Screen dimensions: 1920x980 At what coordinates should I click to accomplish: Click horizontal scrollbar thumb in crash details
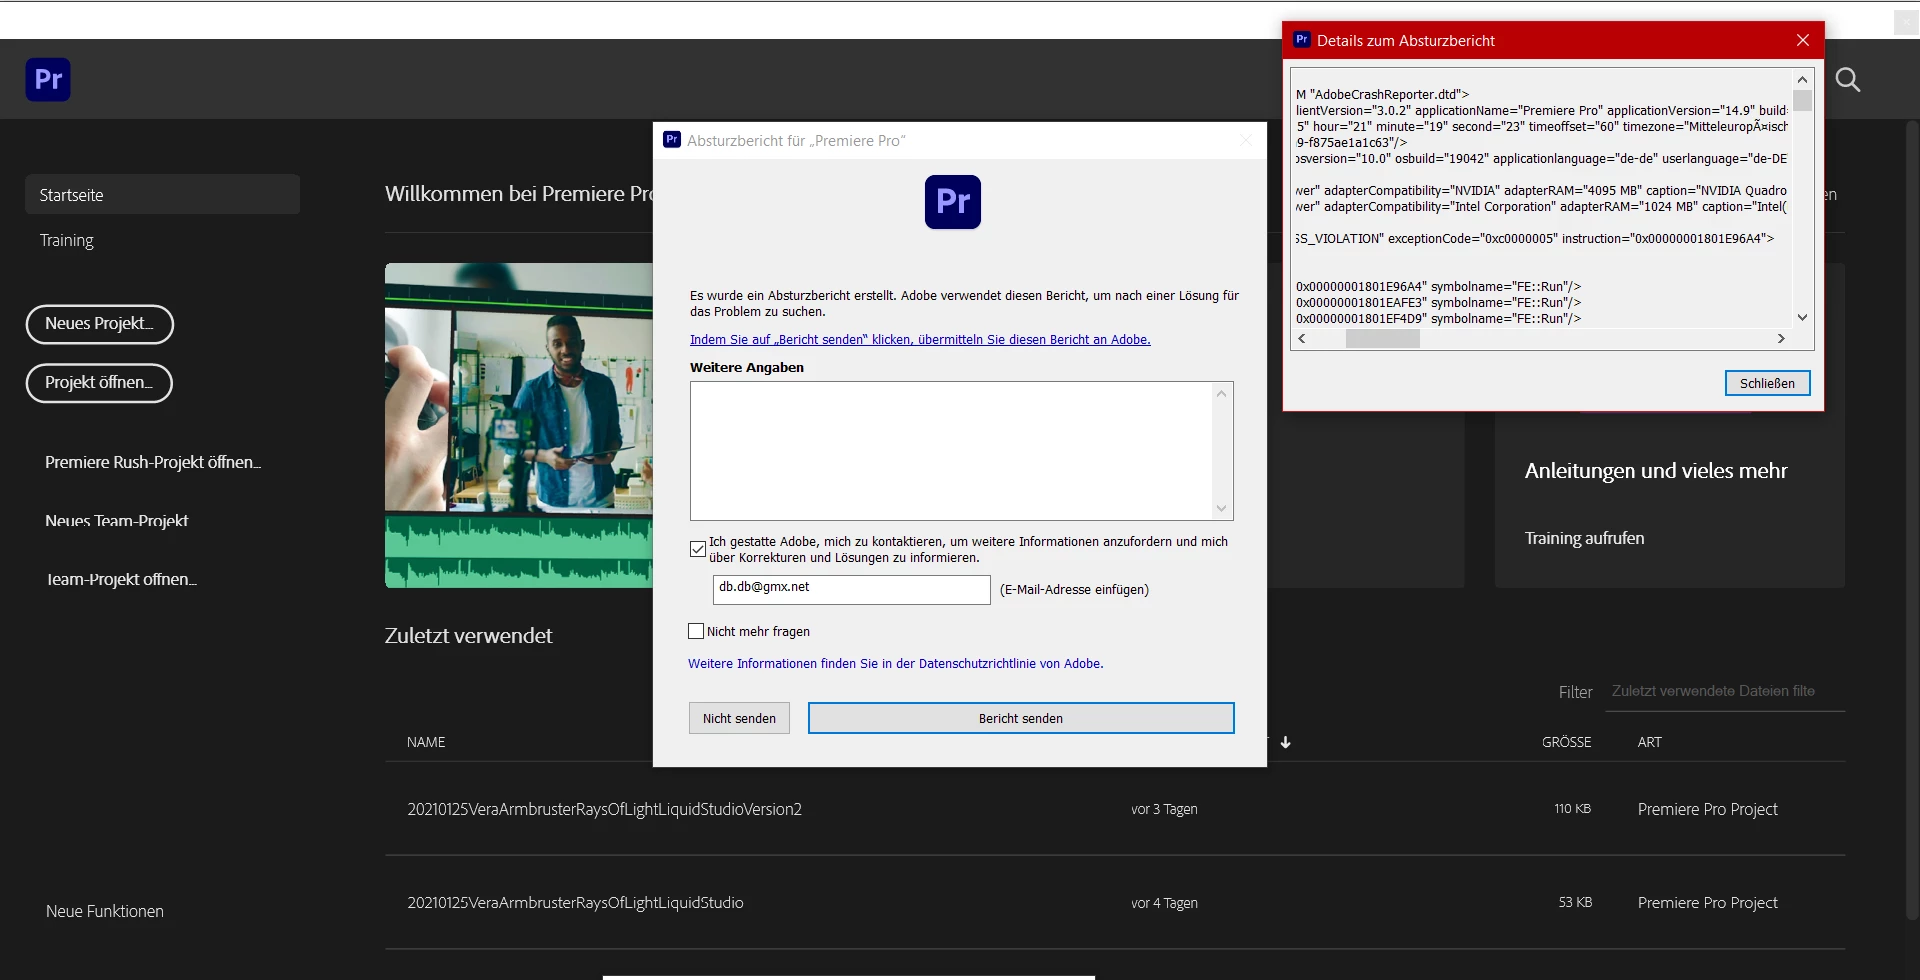click(1383, 339)
